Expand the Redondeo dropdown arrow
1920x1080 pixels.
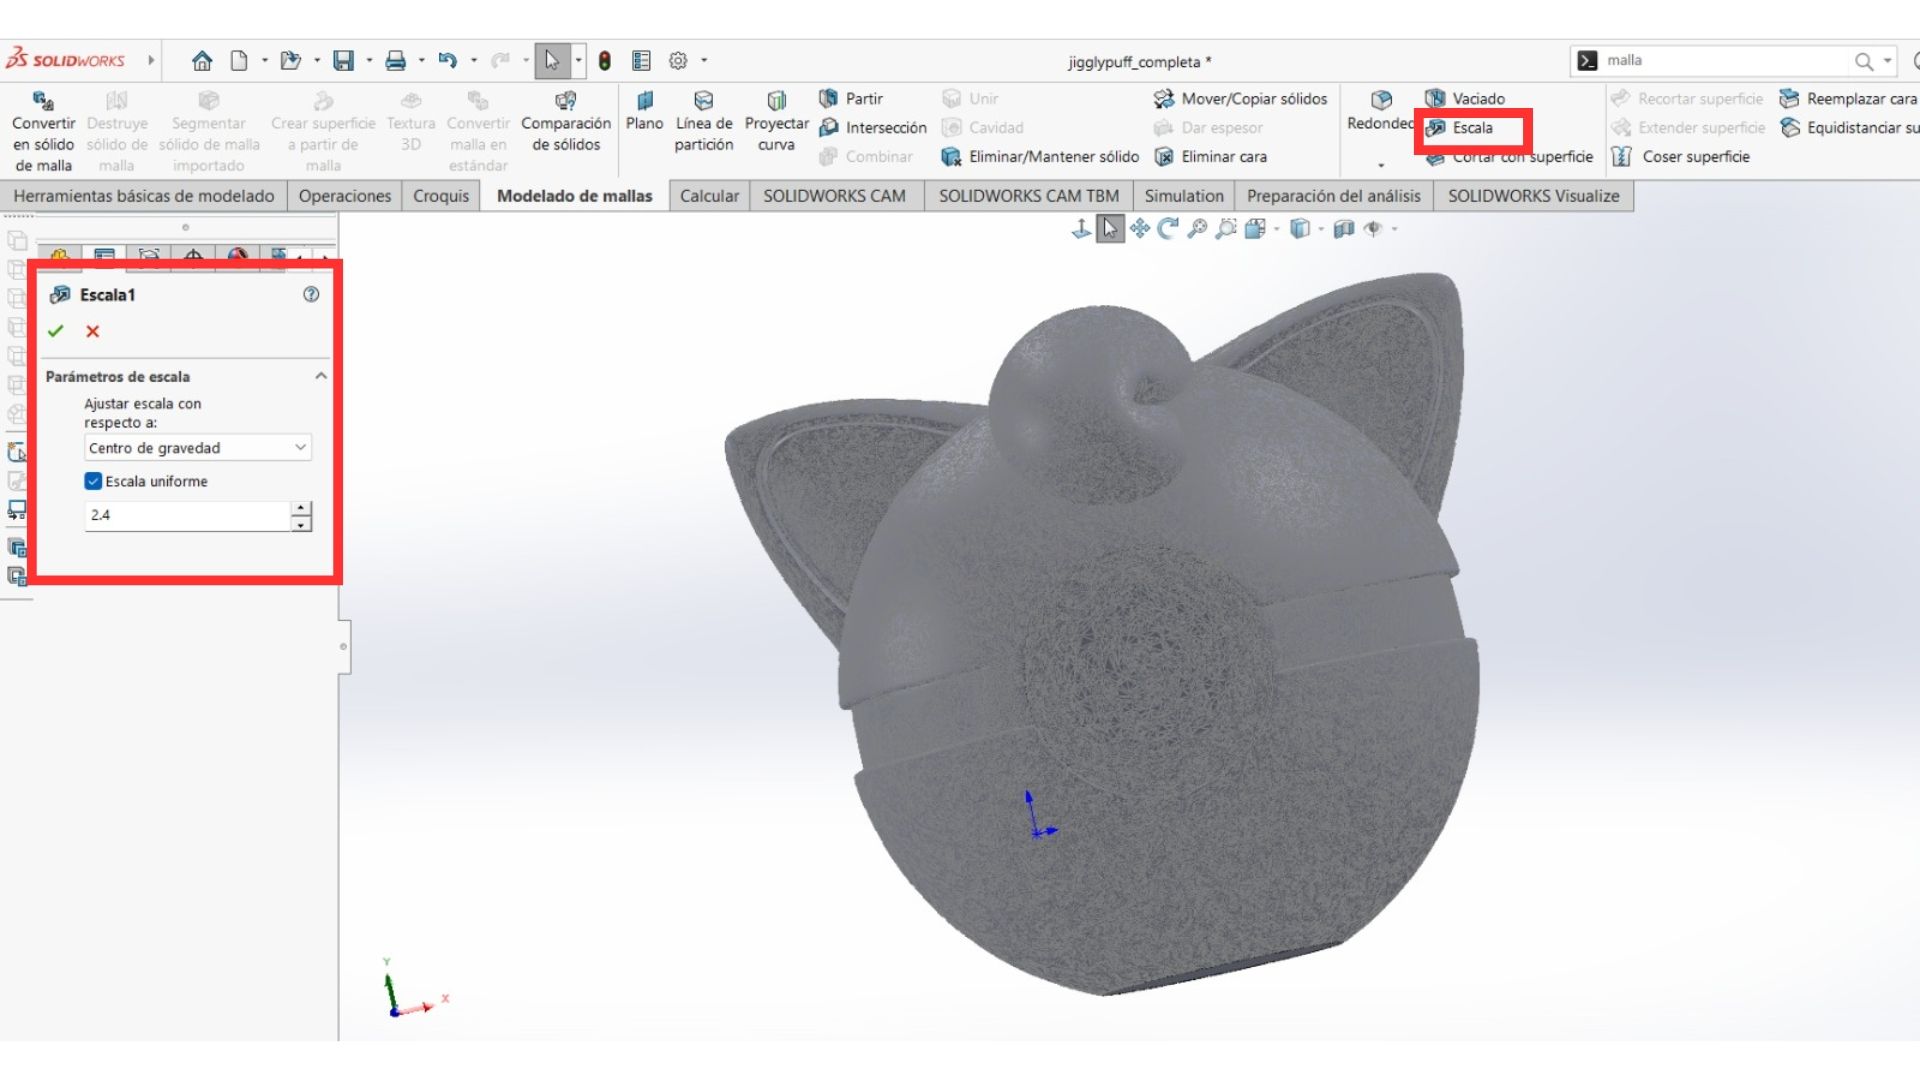coord(1381,166)
